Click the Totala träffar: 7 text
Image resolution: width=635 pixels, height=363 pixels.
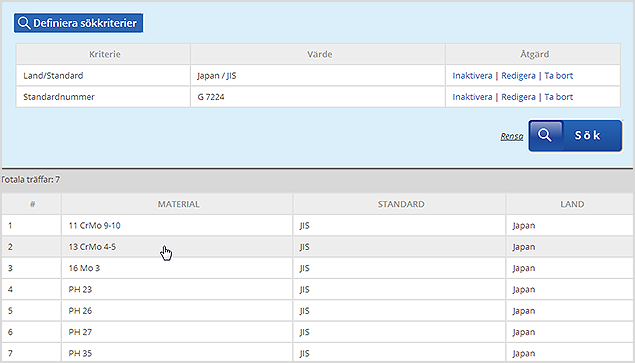pos(30,179)
